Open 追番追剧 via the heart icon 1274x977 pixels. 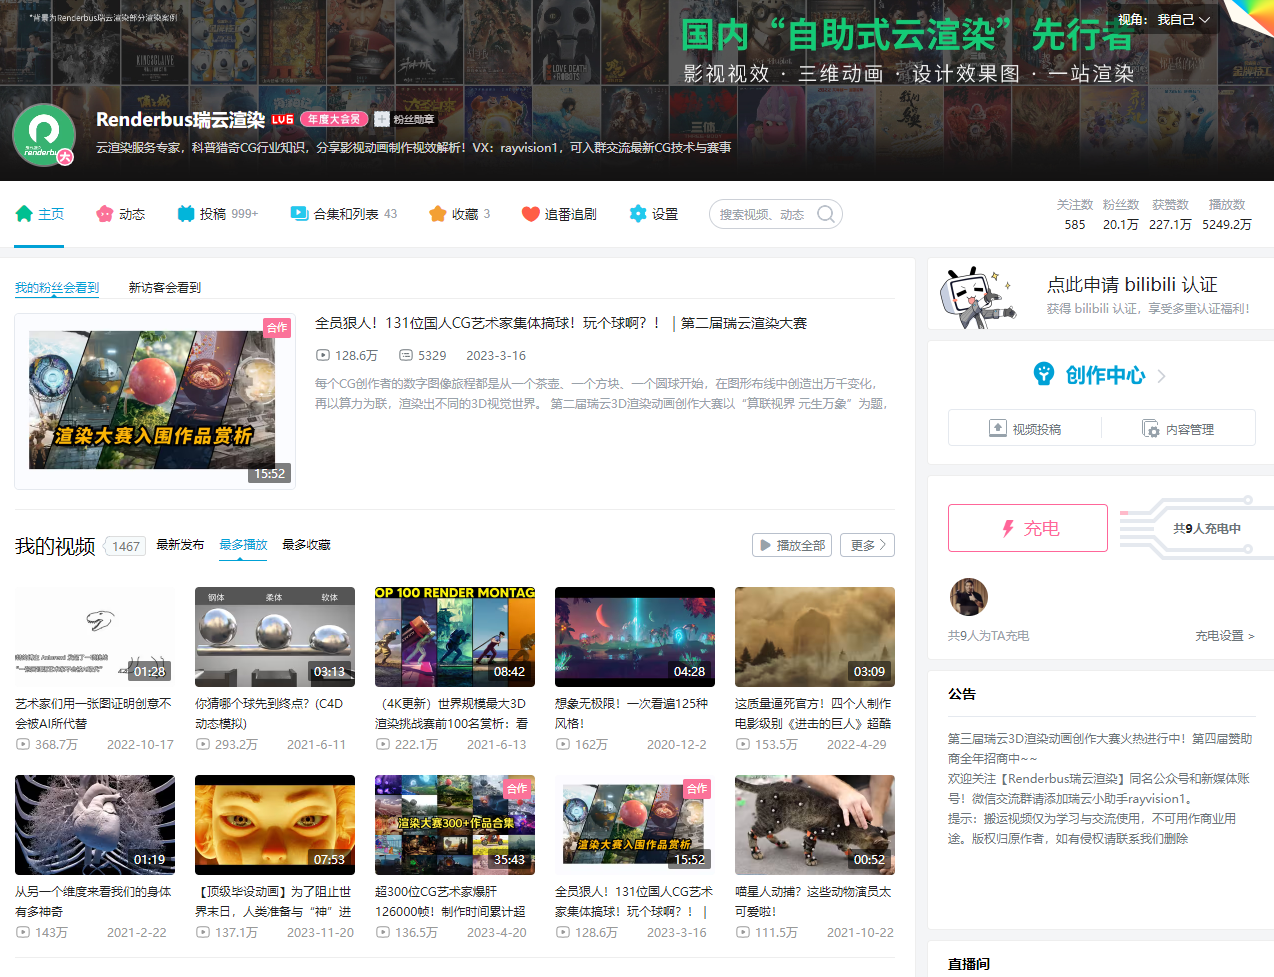coord(531,214)
